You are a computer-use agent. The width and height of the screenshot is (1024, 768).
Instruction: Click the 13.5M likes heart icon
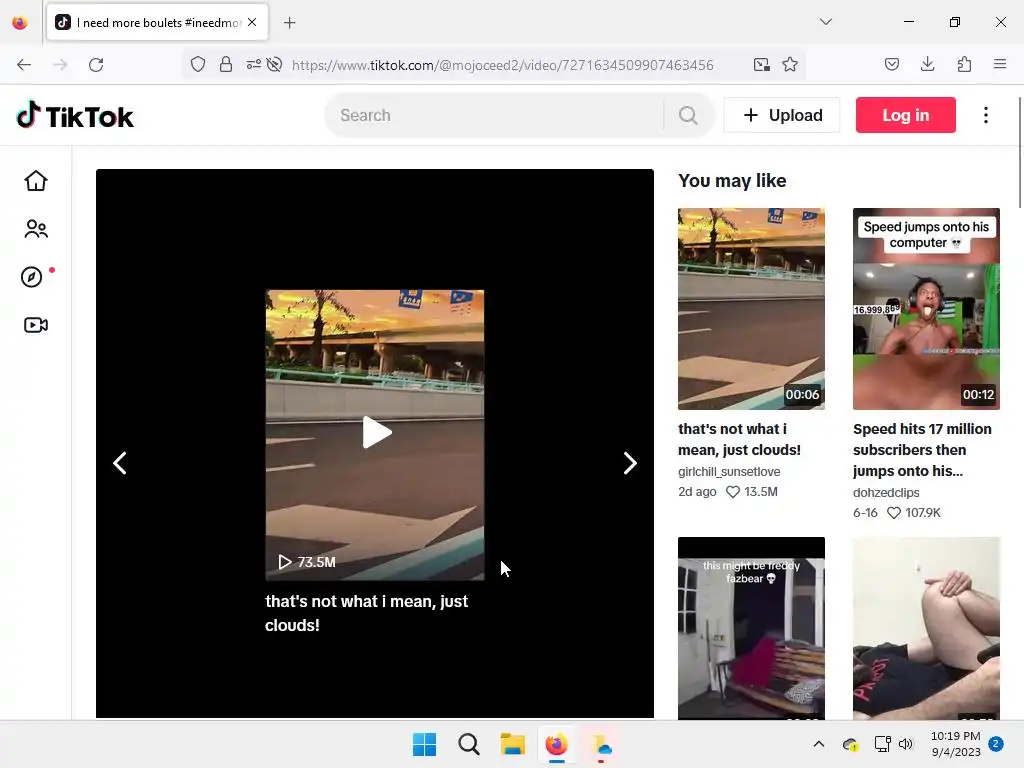point(733,492)
